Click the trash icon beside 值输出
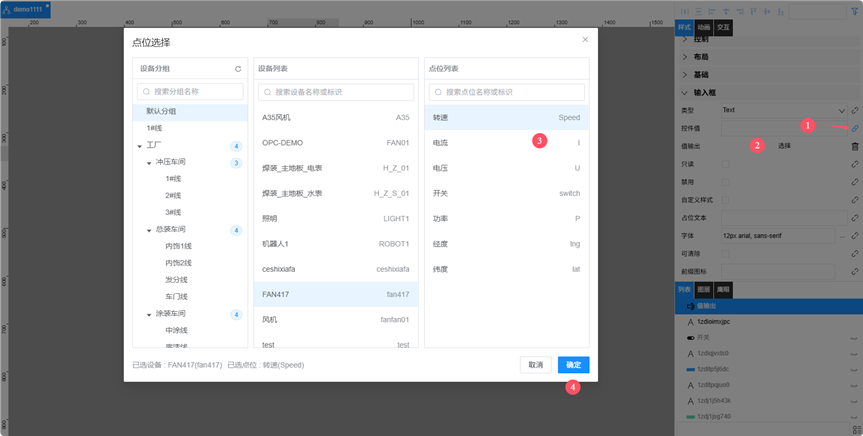 (855, 146)
